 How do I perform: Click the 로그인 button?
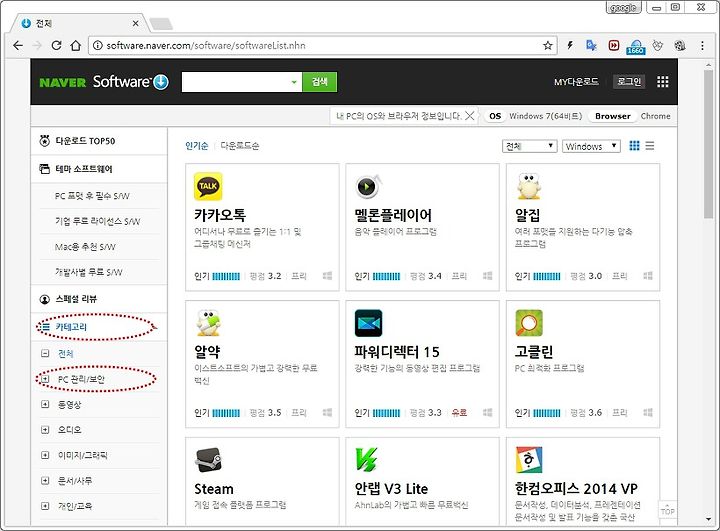629,82
